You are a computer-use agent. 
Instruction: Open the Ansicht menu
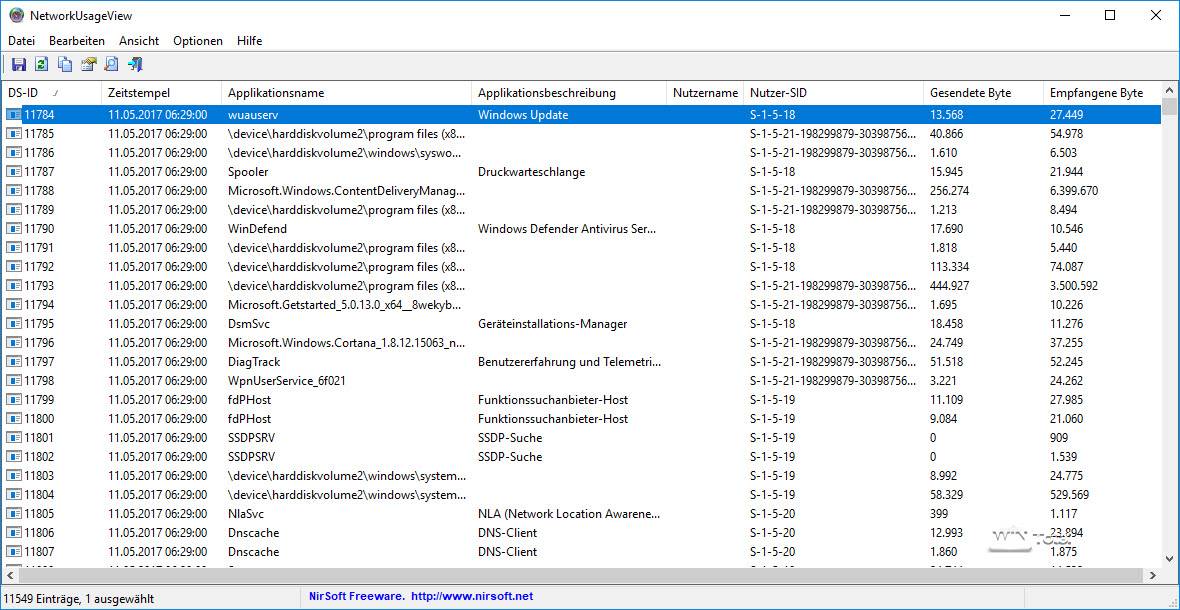tap(139, 41)
